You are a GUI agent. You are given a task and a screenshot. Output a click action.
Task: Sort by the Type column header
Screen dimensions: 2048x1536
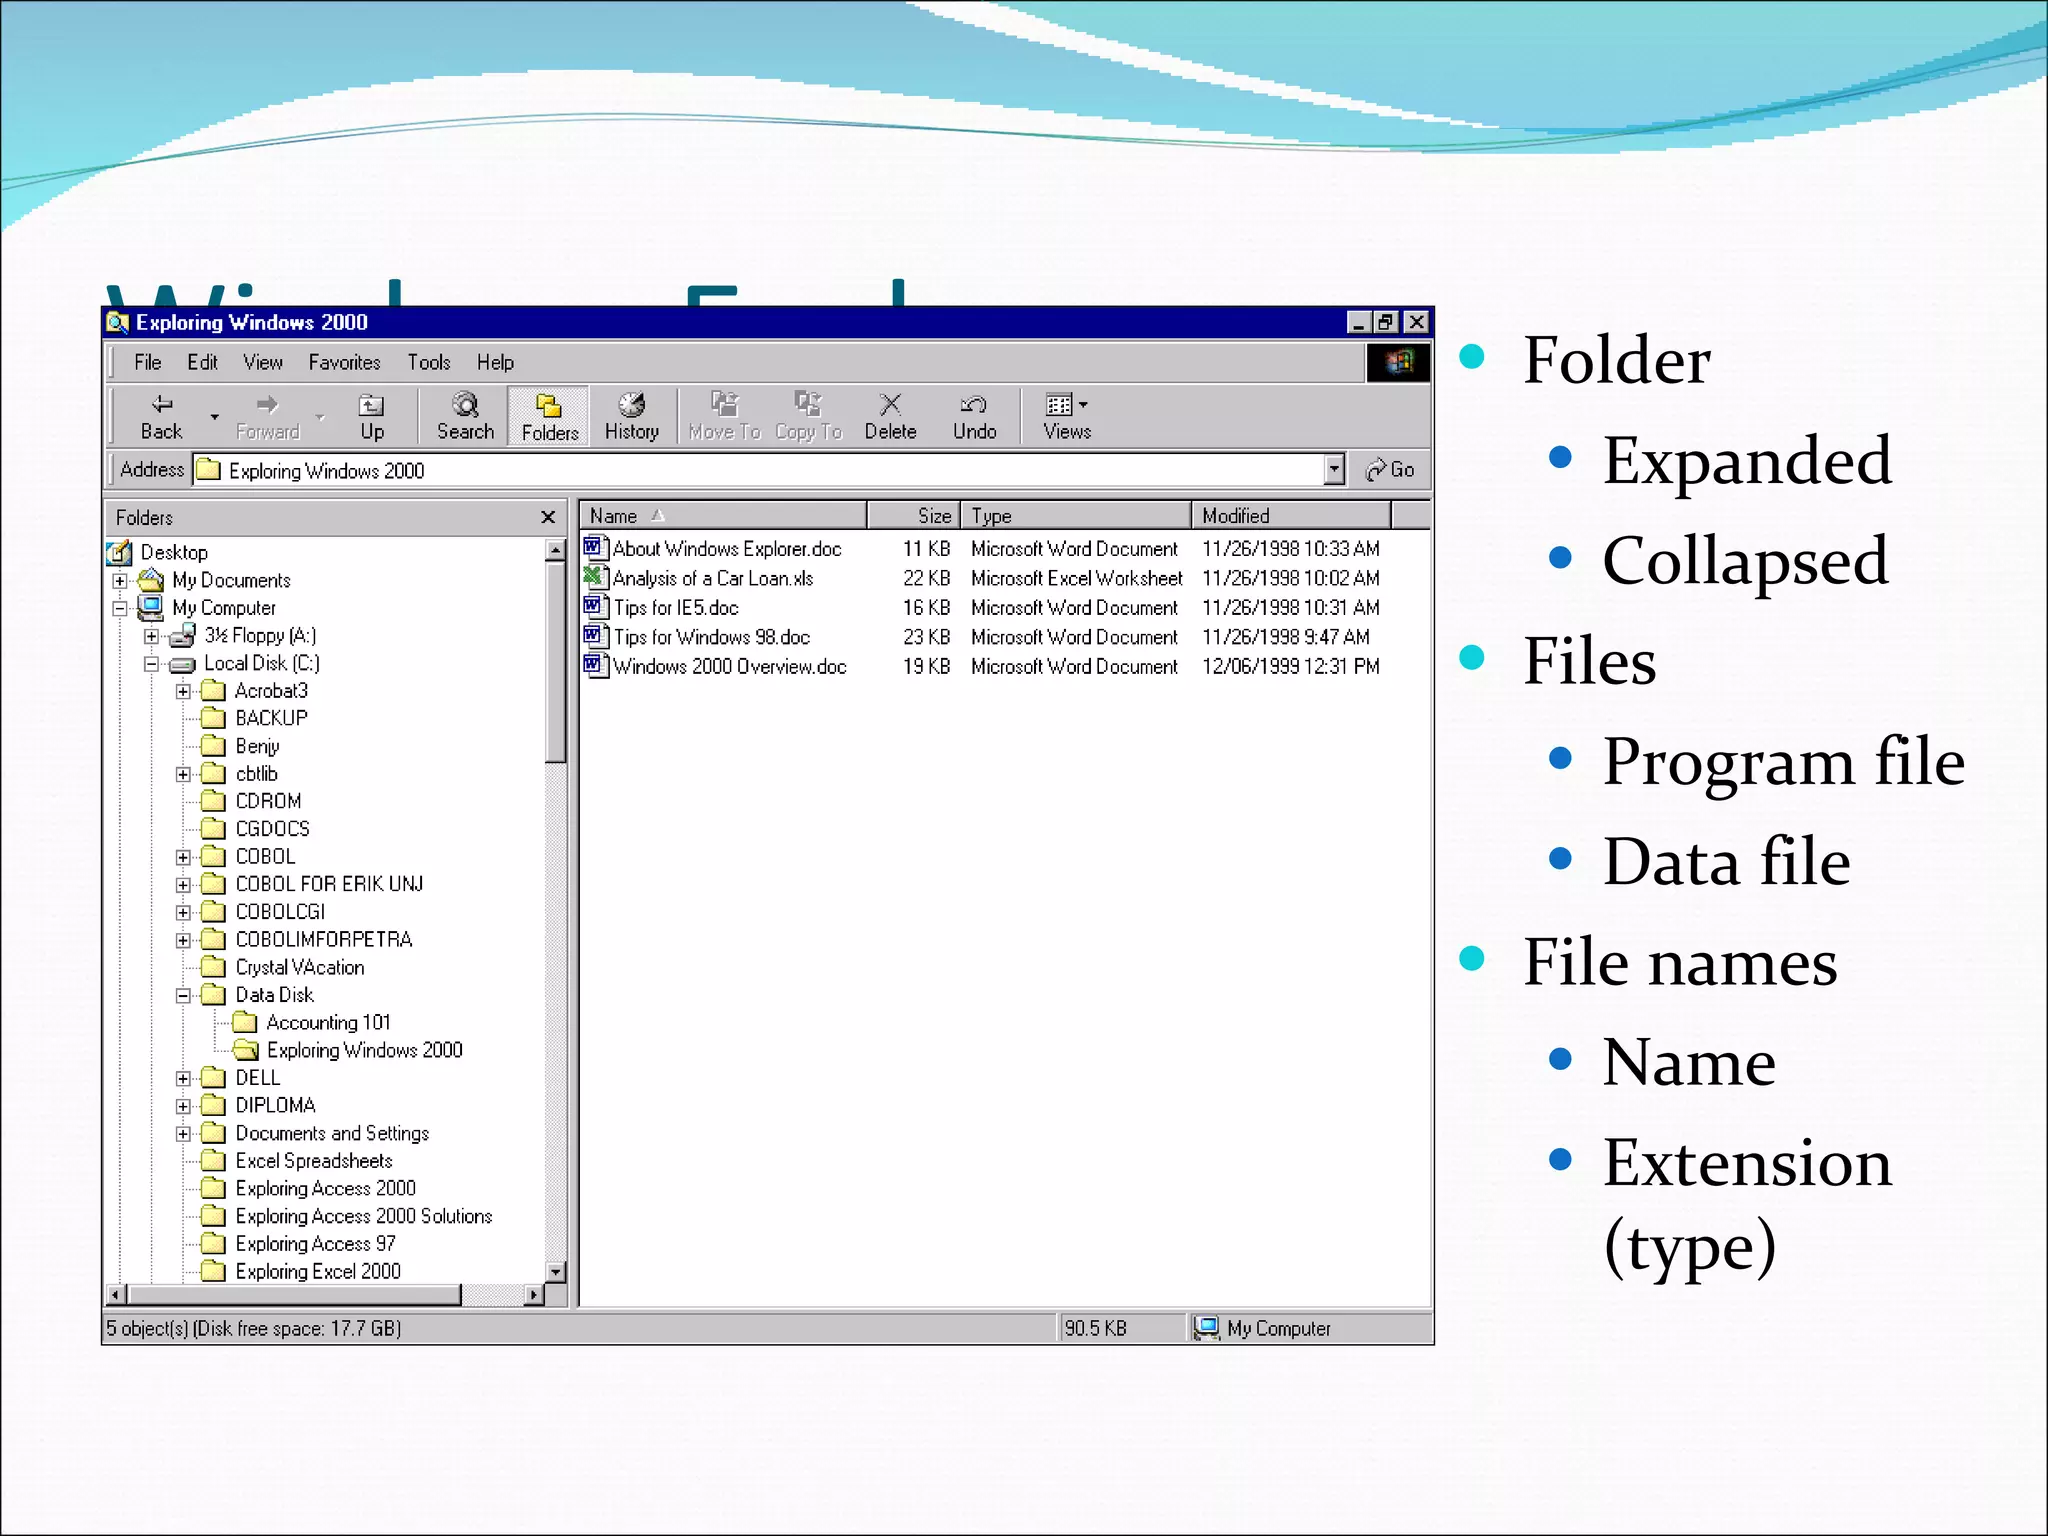pos(1076,516)
